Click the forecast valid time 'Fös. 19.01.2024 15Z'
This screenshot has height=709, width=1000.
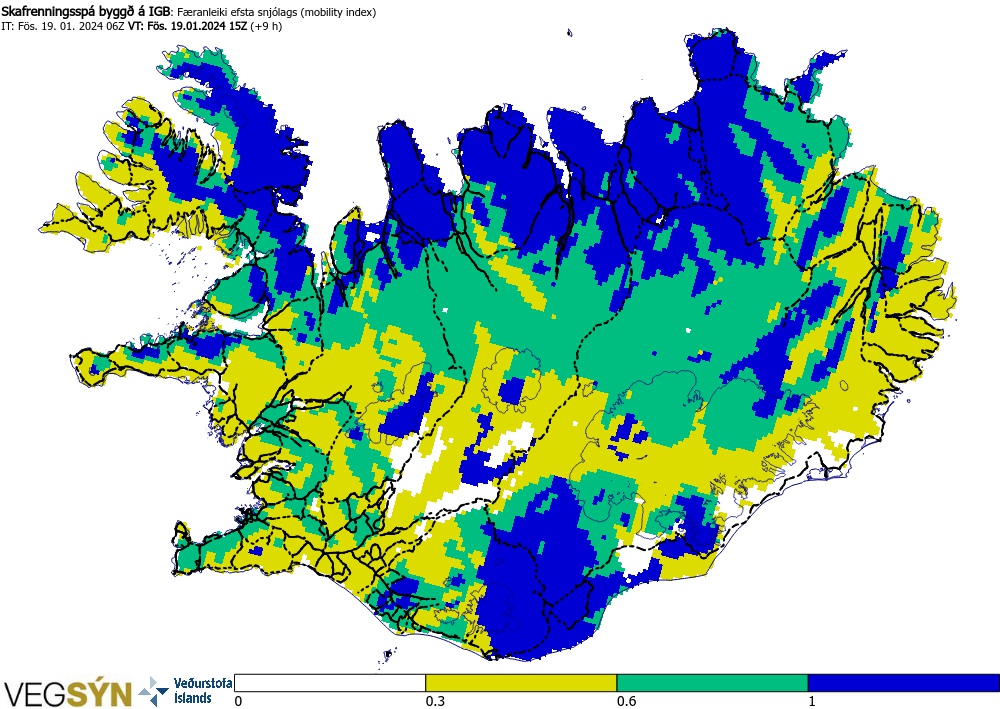197,27
